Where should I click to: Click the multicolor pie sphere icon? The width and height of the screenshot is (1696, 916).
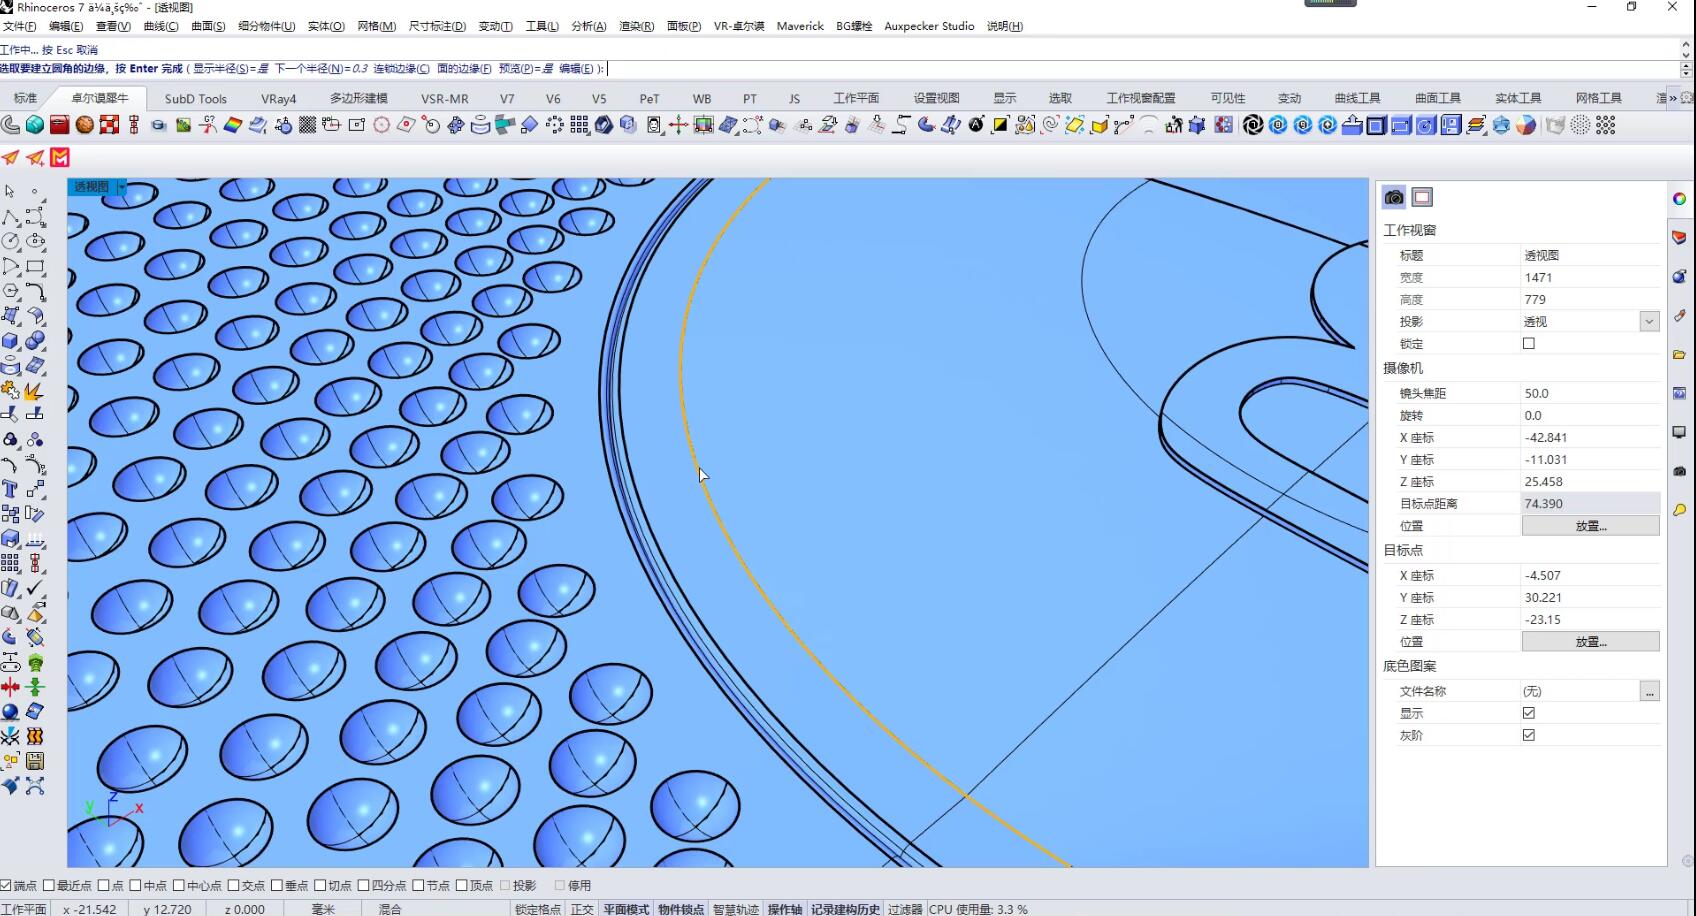point(1526,125)
